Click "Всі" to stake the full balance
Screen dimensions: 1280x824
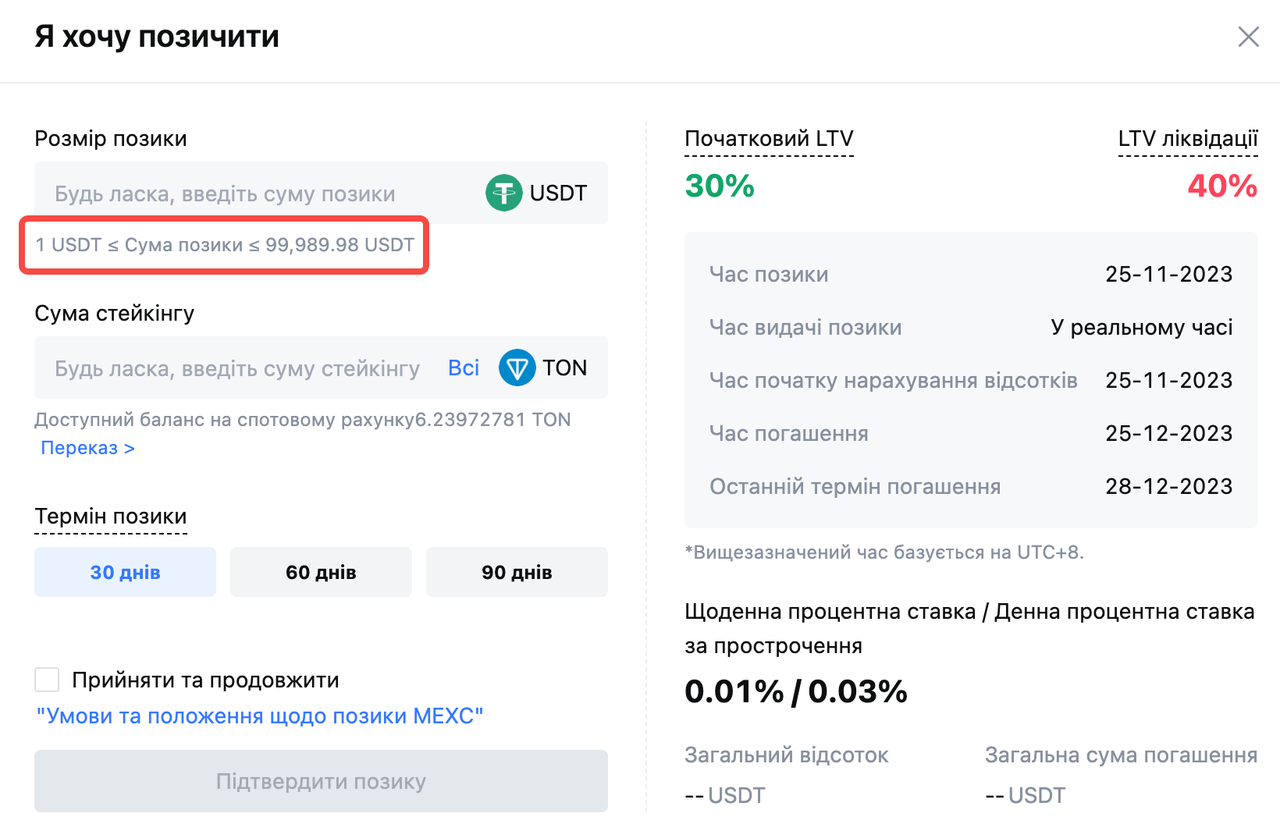pos(463,368)
